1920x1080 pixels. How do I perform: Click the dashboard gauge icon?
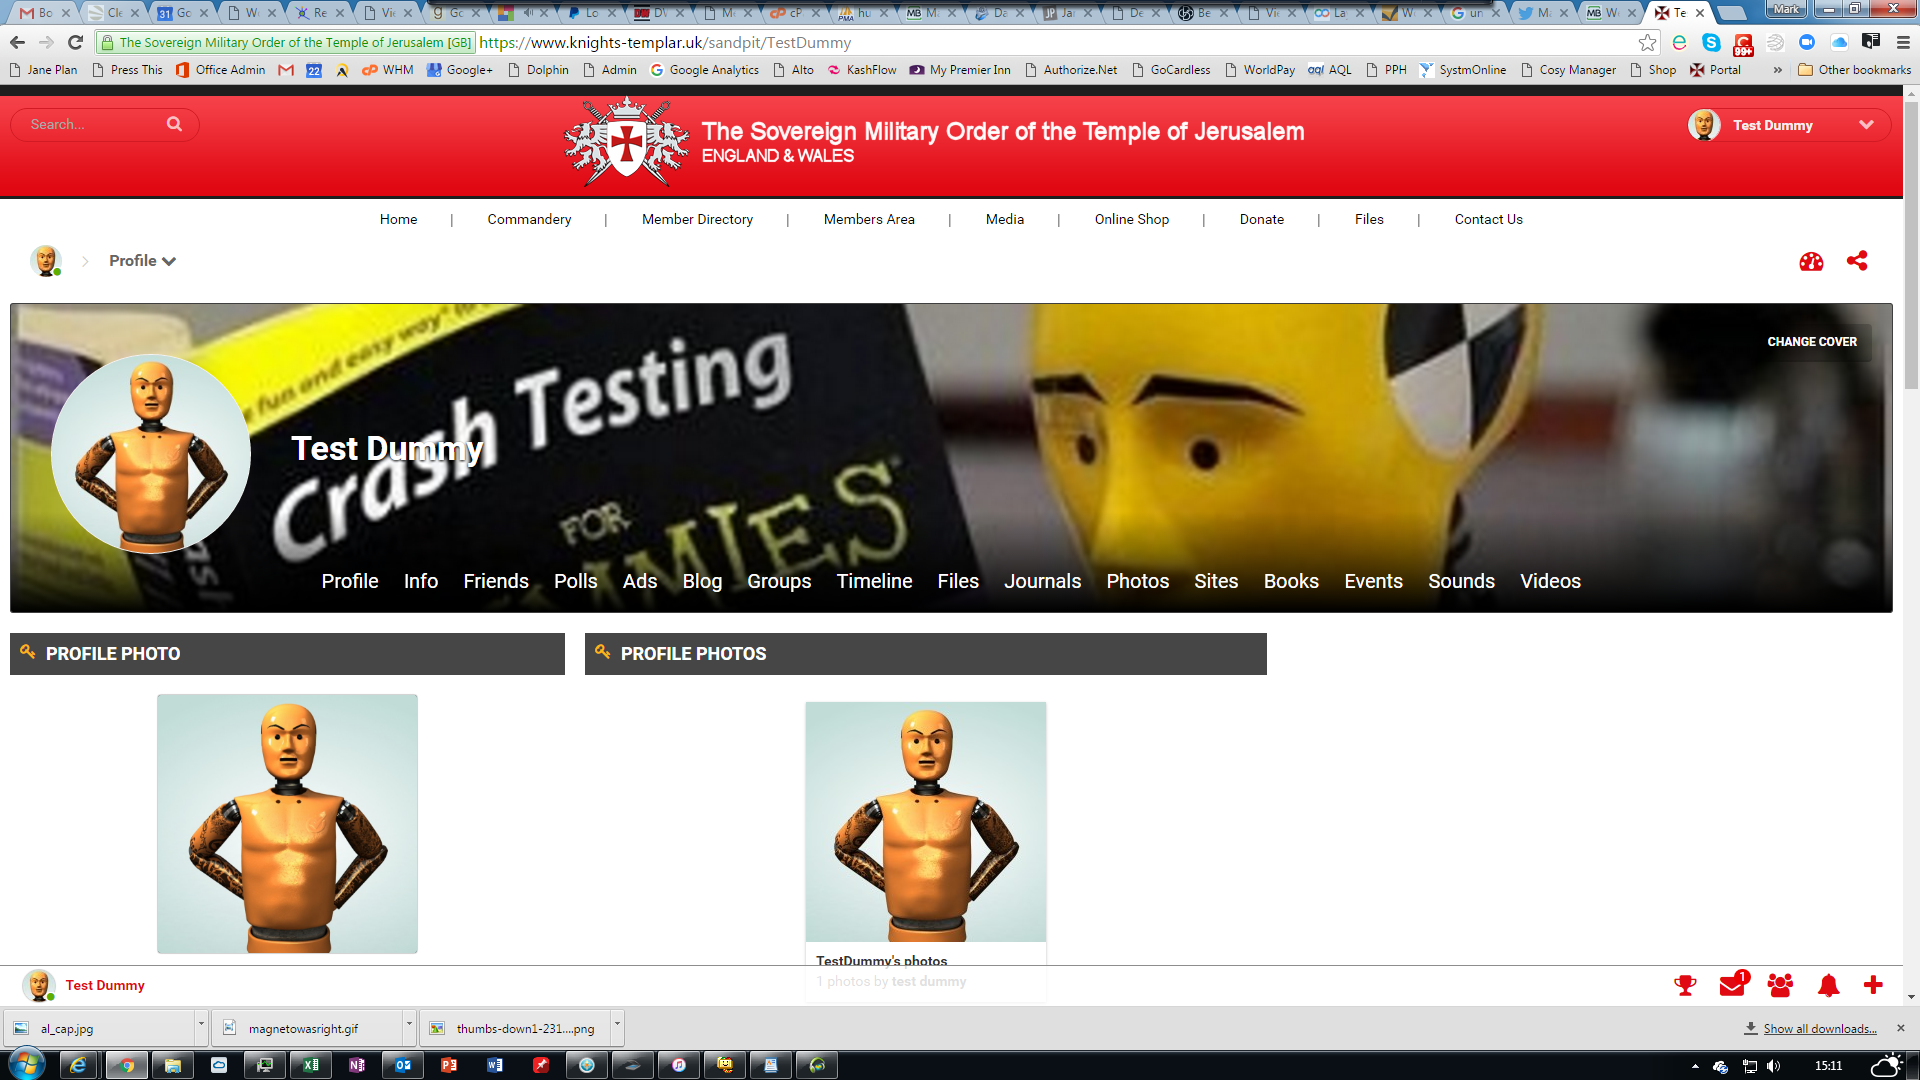pyautogui.click(x=1811, y=262)
